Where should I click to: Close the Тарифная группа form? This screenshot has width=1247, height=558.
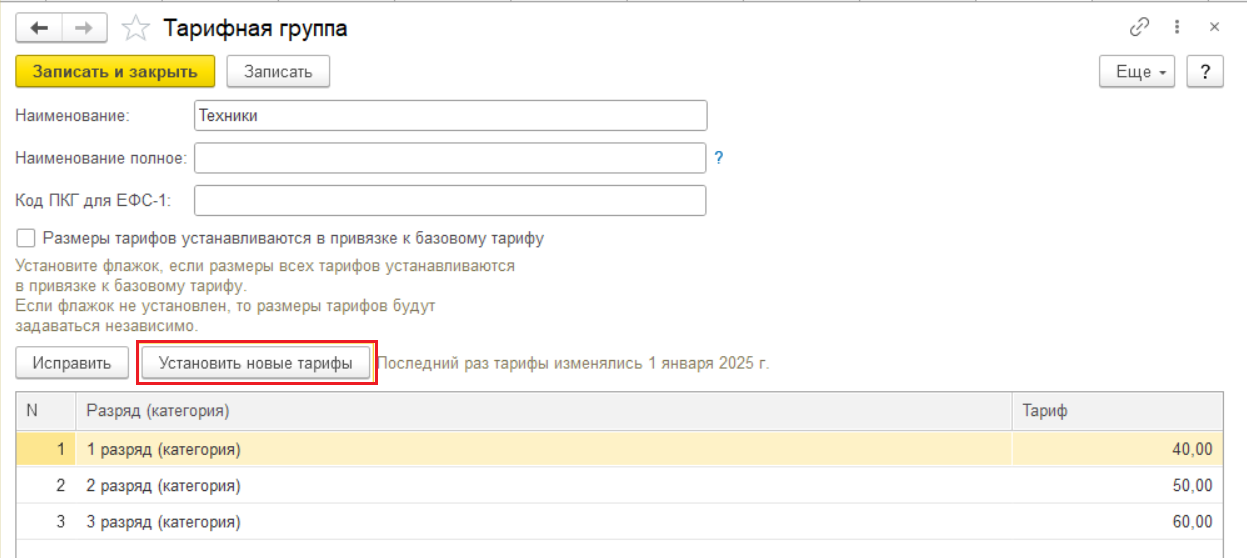pyautogui.click(x=1214, y=28)
